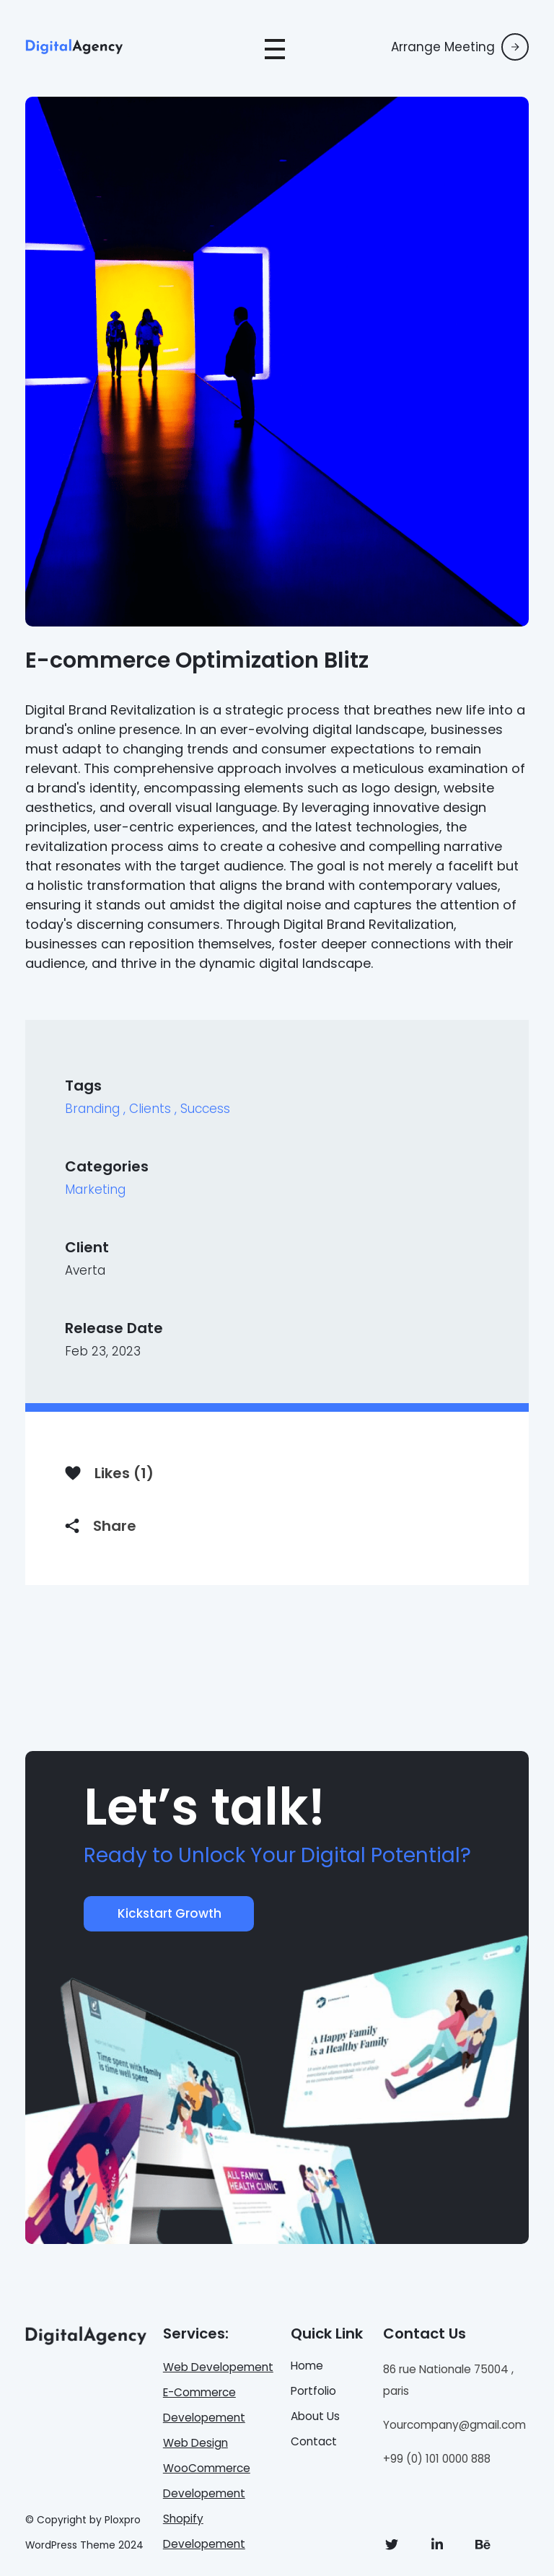This screenshot has width=554, height=2576.
Task: Click the Clients tag link
Action: 150,1108
